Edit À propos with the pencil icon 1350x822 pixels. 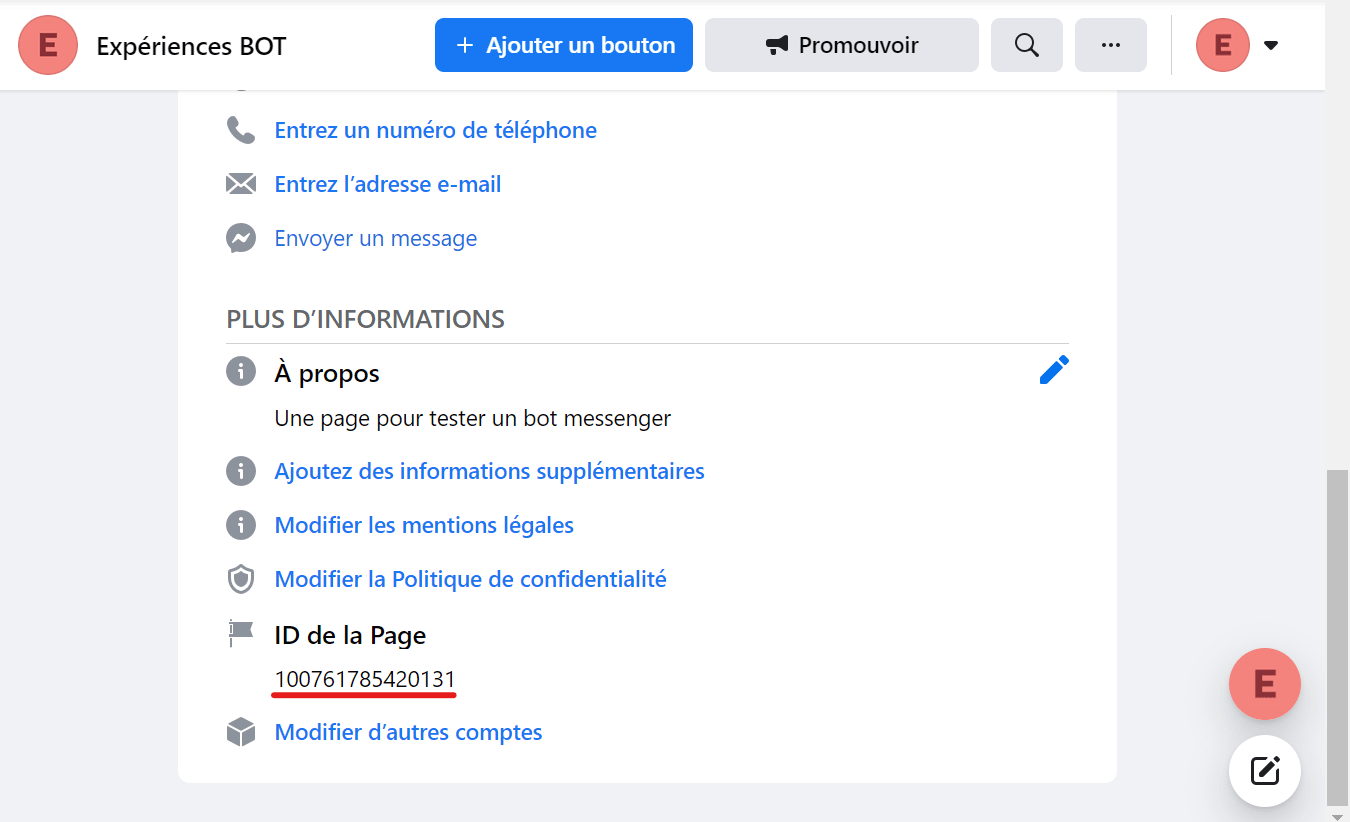click(1054, 370)
